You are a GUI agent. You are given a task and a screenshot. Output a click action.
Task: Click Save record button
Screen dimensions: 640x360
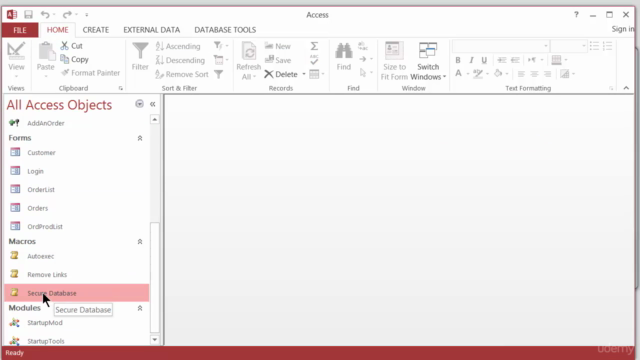[278, 60]
